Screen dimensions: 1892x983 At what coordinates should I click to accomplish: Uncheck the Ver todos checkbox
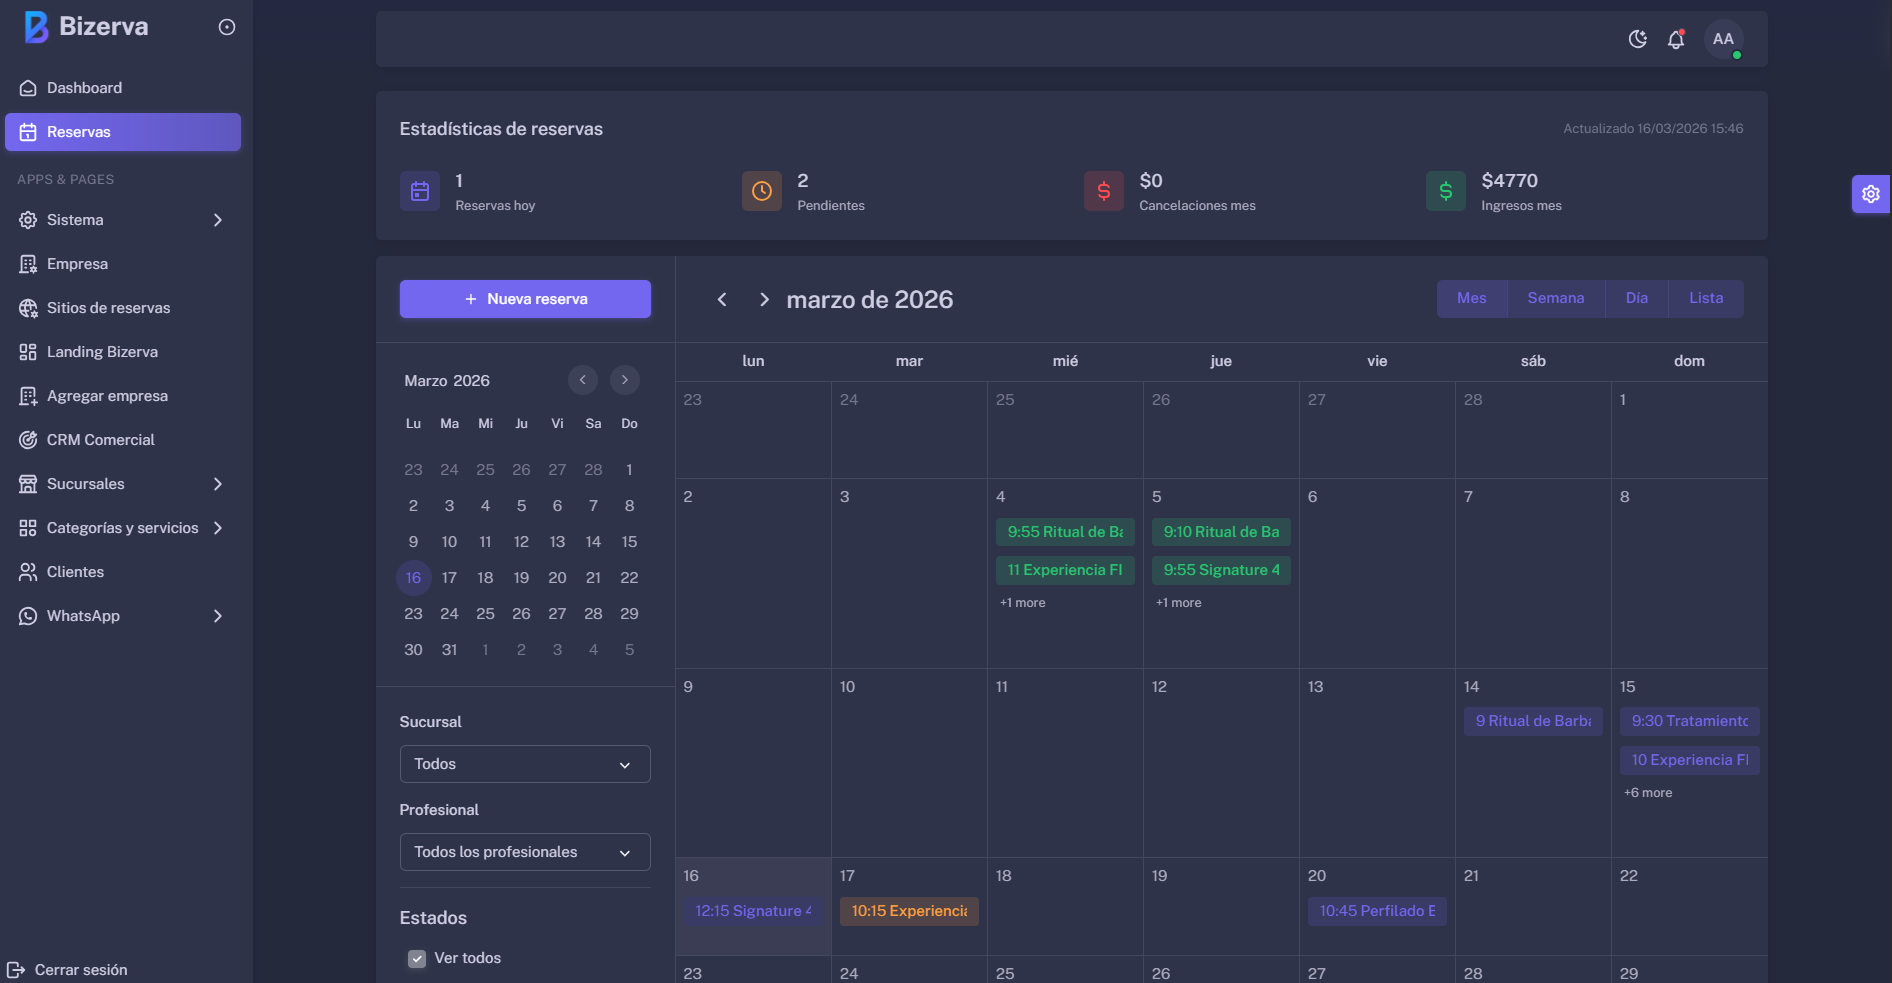417,958
